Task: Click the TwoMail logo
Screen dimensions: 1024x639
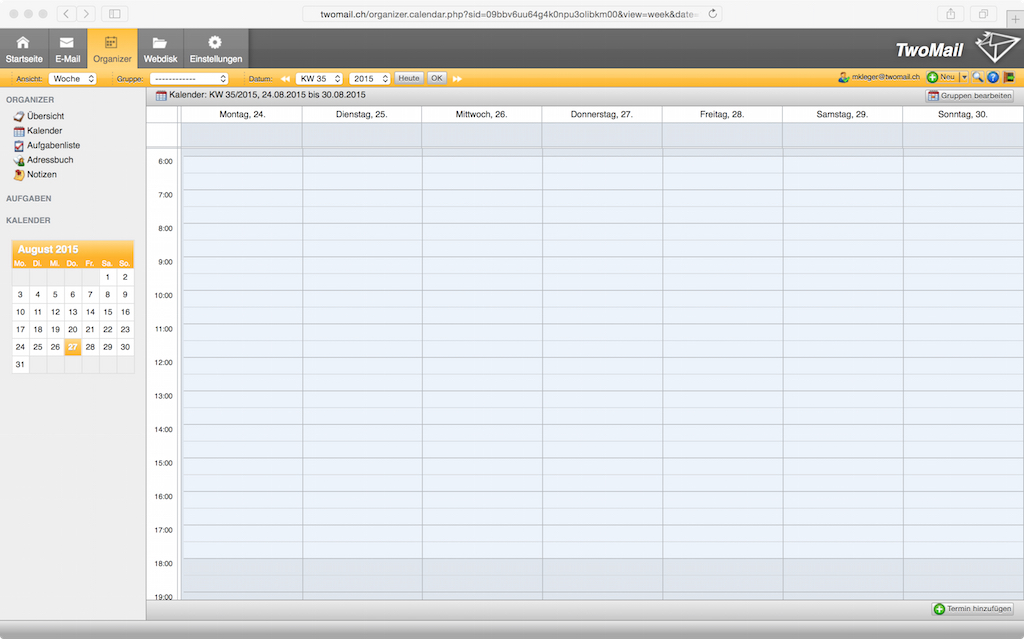Action: [957, 48]
